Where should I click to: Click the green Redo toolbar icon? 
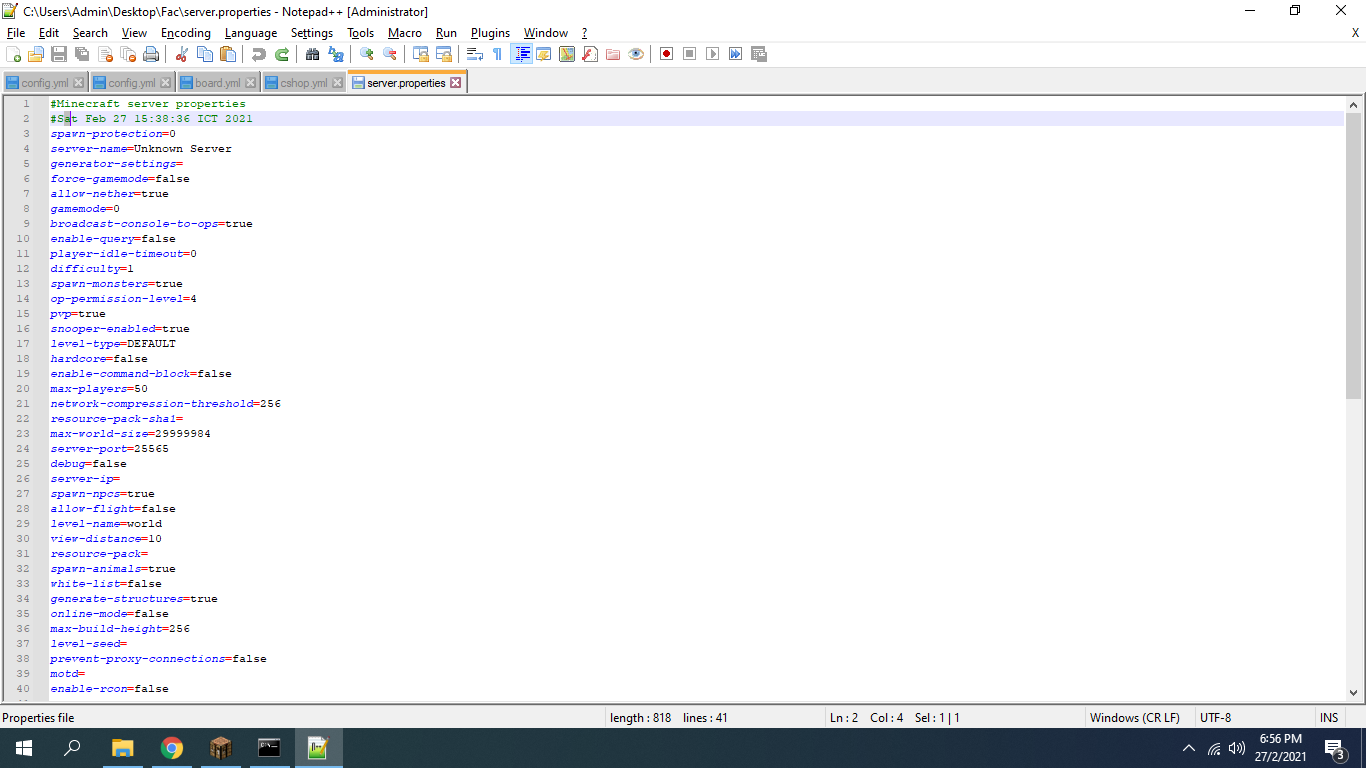(x=282, y=54)
